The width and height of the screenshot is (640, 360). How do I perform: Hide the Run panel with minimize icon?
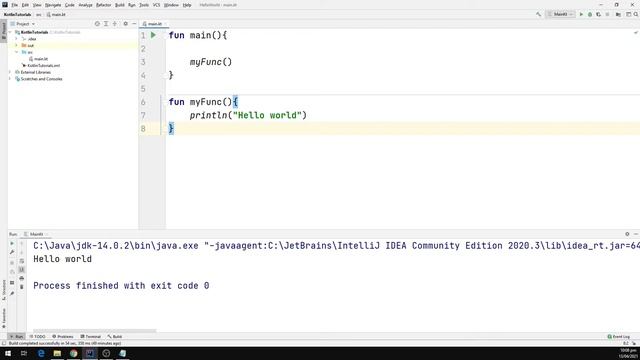636,234
